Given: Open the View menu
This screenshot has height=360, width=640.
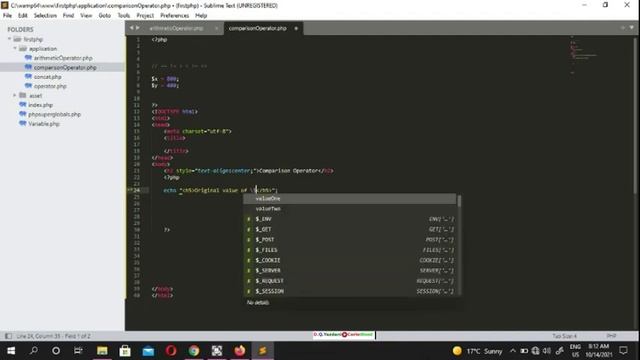Looking at the screenshot, I should (86, 16).
